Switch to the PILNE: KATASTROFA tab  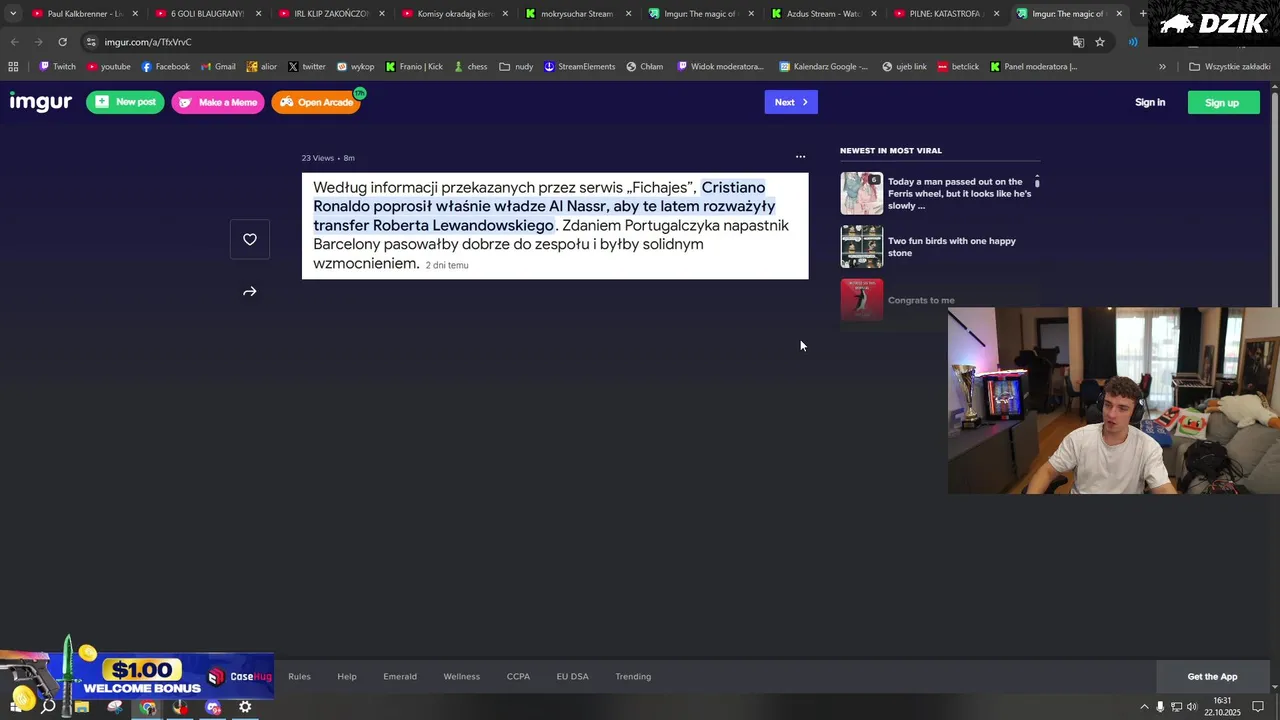click(945, 14)
